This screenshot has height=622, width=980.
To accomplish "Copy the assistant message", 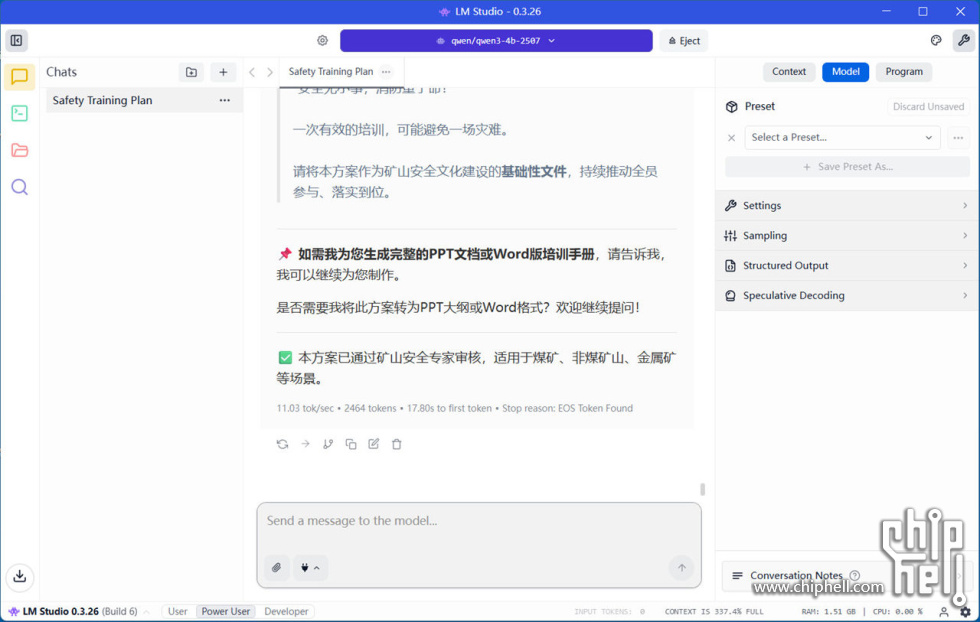I will pos(351,444).
